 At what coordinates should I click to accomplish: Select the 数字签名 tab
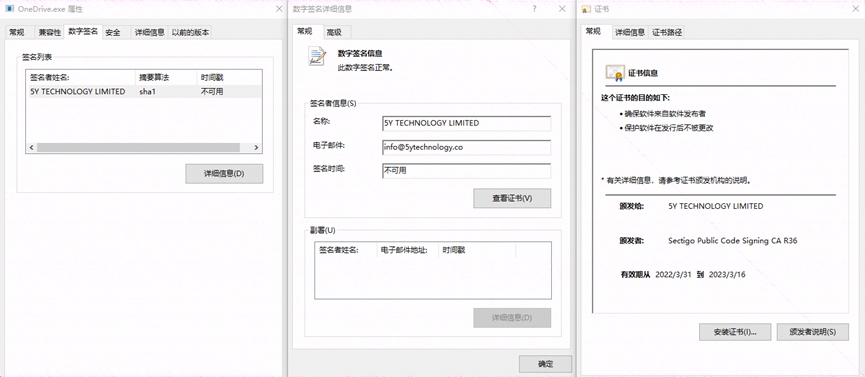(x=83, y=31)
